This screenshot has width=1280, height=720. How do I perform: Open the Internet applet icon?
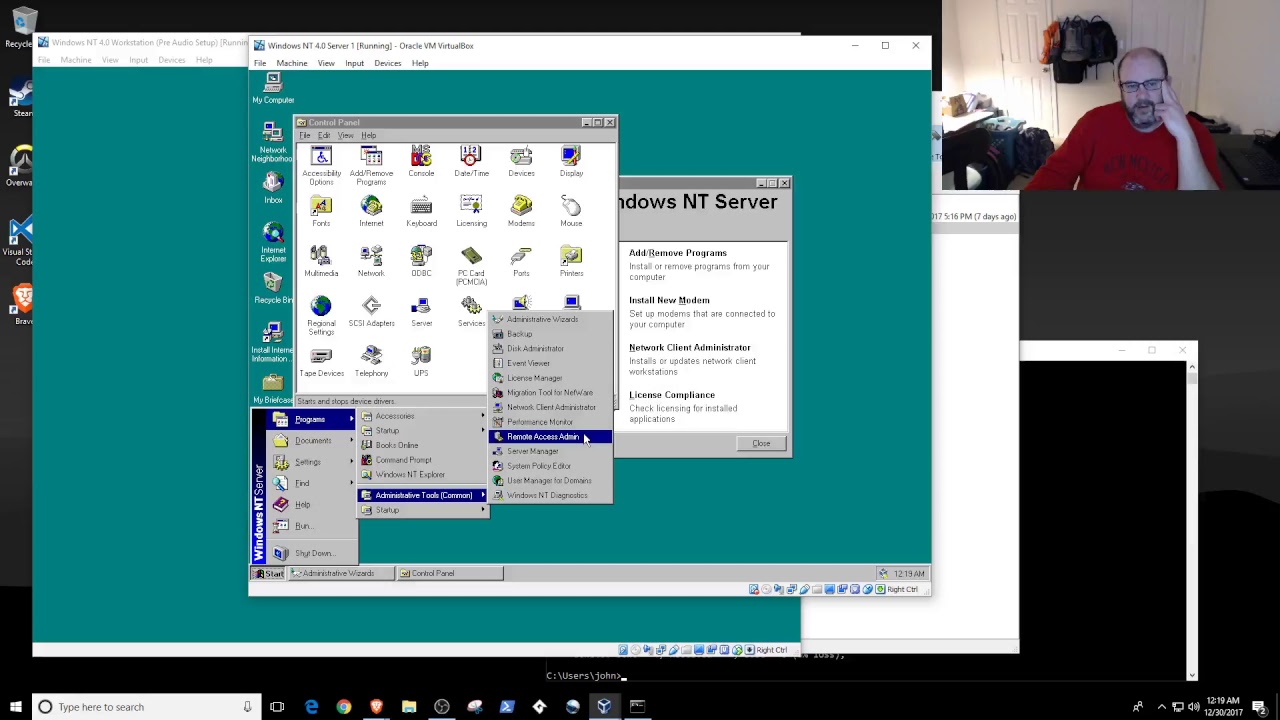(x=371, y=211)
